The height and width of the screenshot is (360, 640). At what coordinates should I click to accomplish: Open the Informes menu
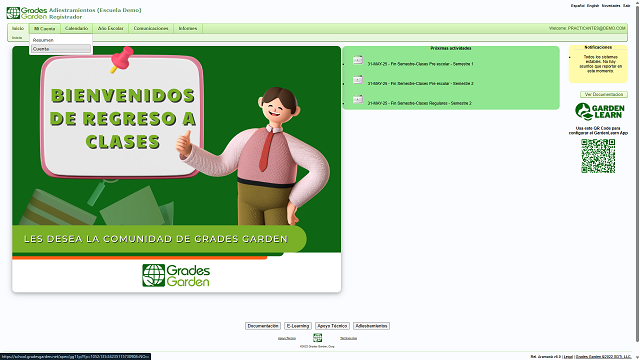coord(188,28)
